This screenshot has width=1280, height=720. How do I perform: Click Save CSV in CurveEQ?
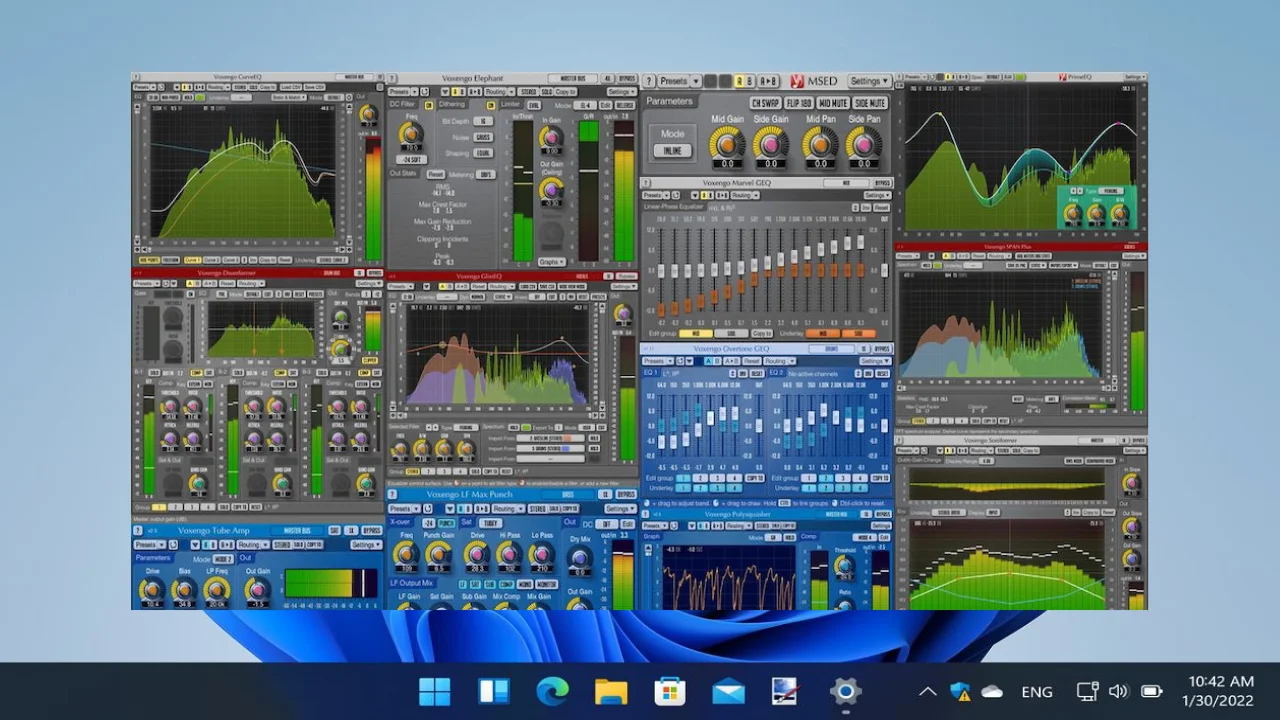coord(314,87)
